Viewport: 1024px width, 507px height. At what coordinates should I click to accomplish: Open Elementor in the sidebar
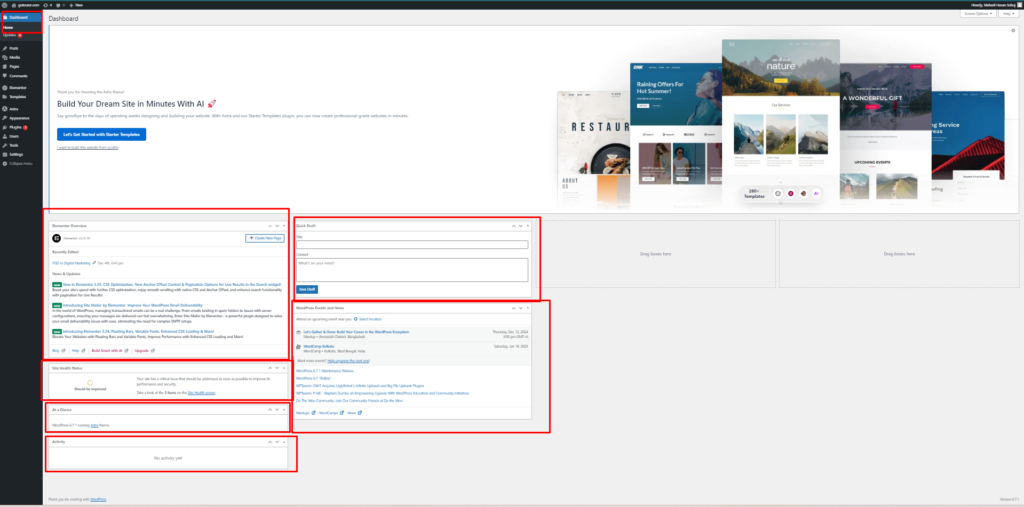point(18,88)
